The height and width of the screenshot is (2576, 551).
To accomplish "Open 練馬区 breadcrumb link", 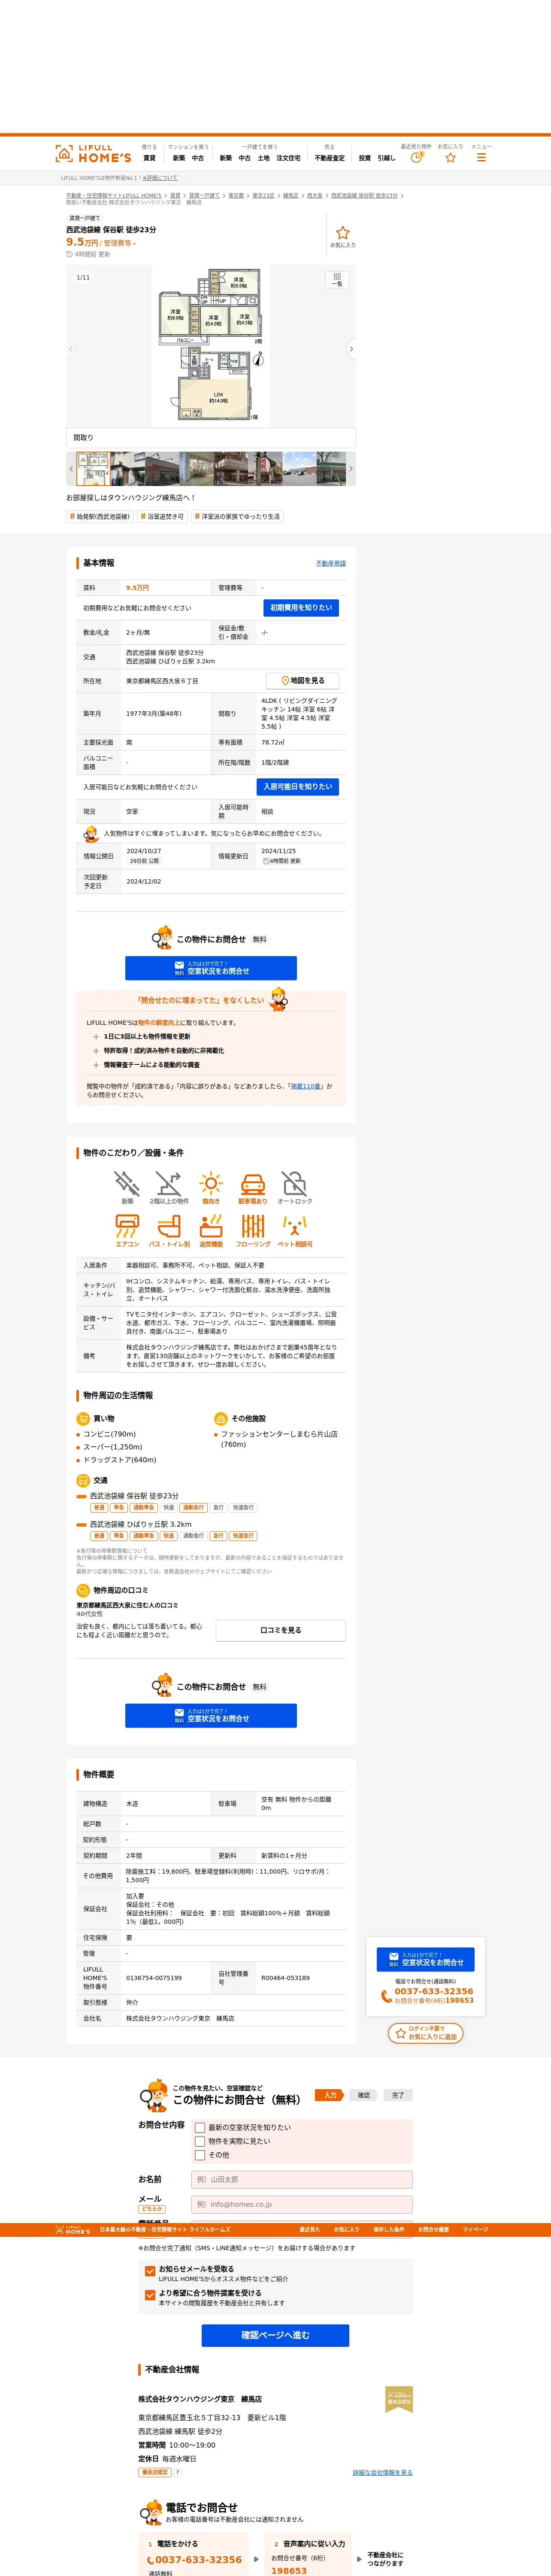I will [290, 196].
